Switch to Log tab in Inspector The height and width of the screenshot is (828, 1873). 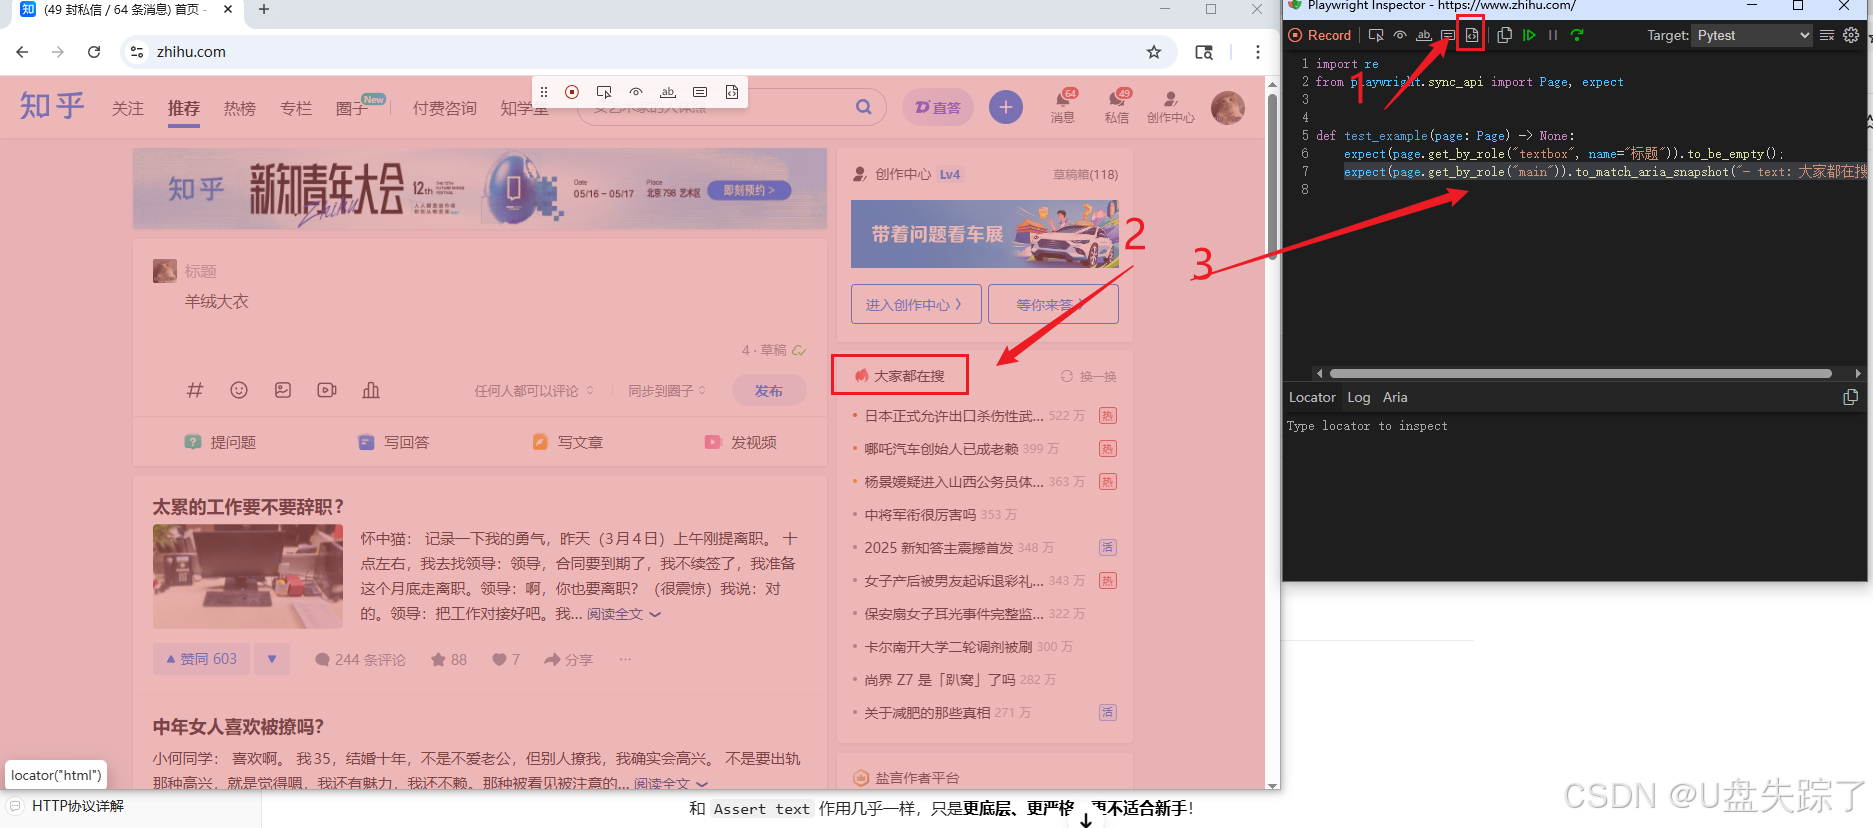click(1359, 397)
